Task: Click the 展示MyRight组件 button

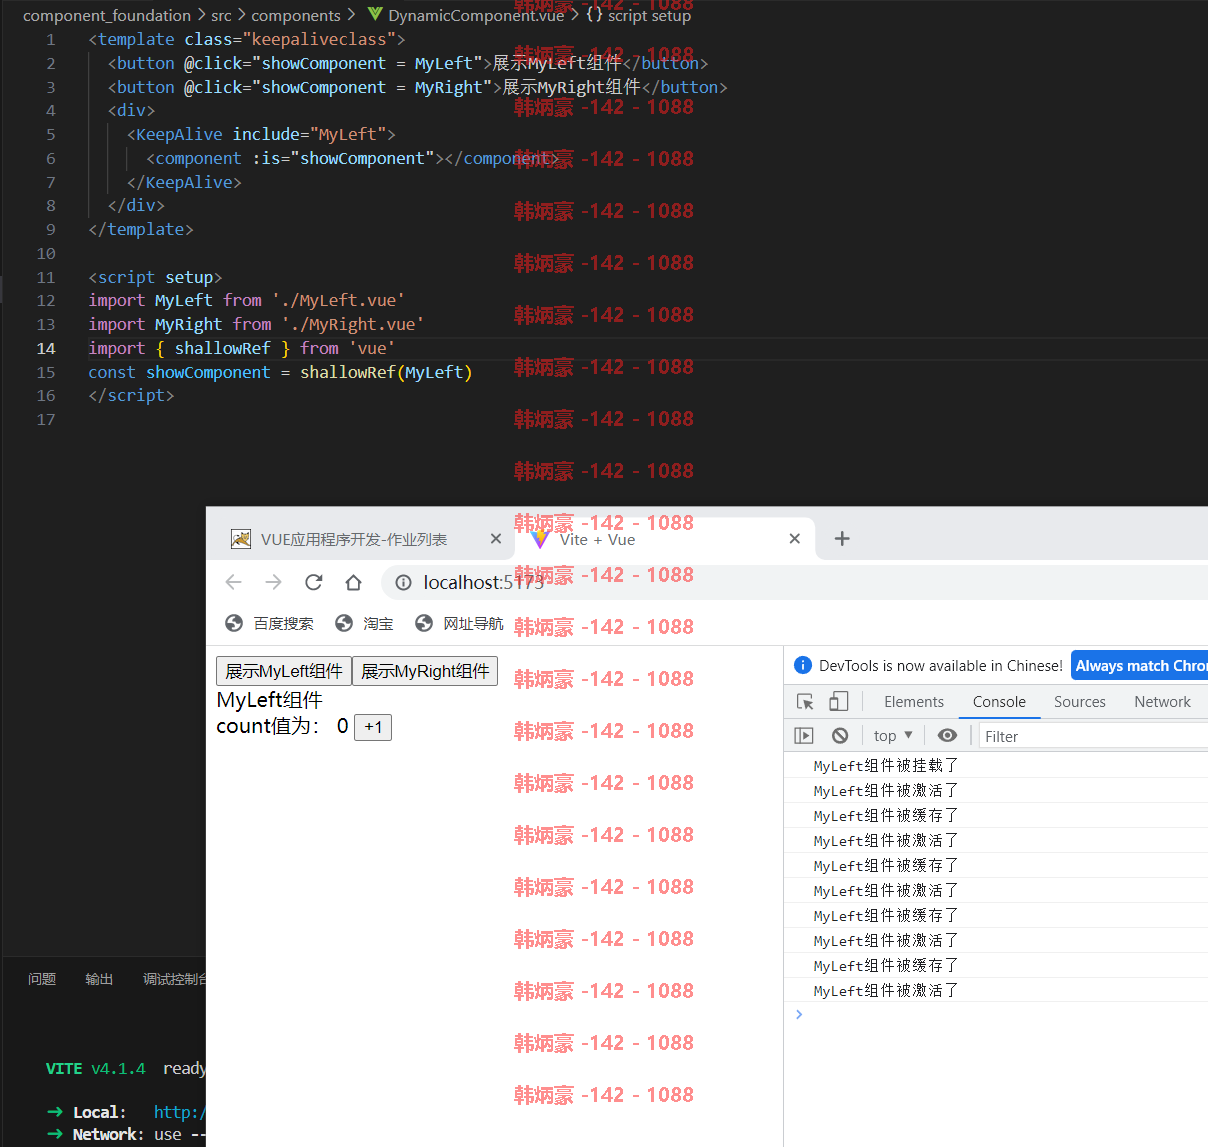Action: click(x=425, y=671)
